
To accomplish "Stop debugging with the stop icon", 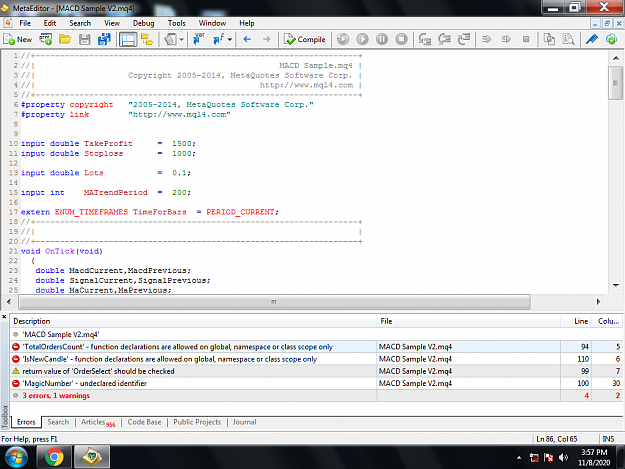I will tap(401, 39).
